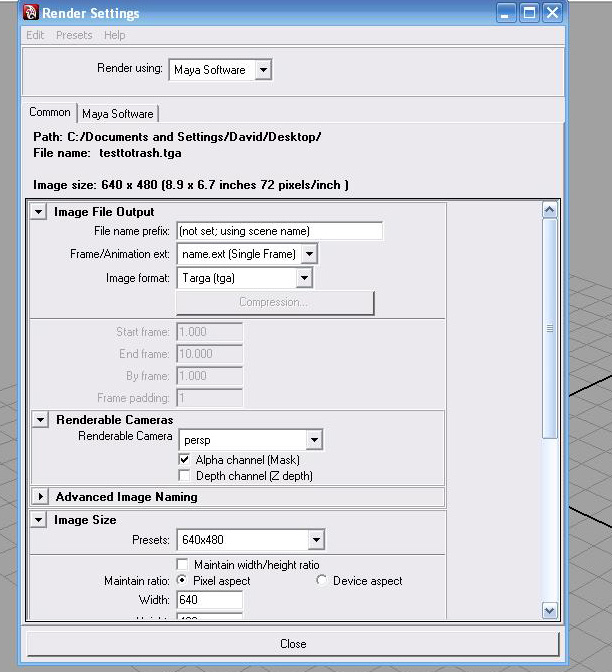612x672 pixels.
Task: Collapse the Image File Output section
Action: pyautogui.click(x=39, y=212)
